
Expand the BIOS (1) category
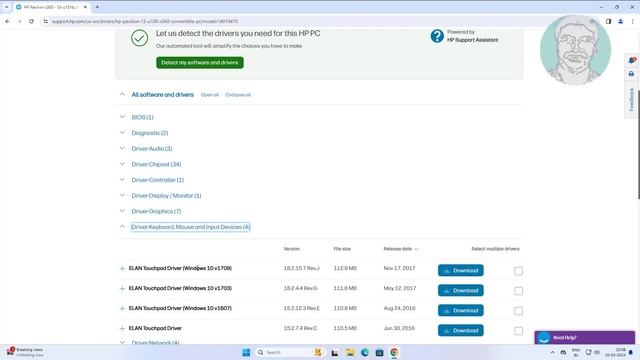(x=142, y=117)
